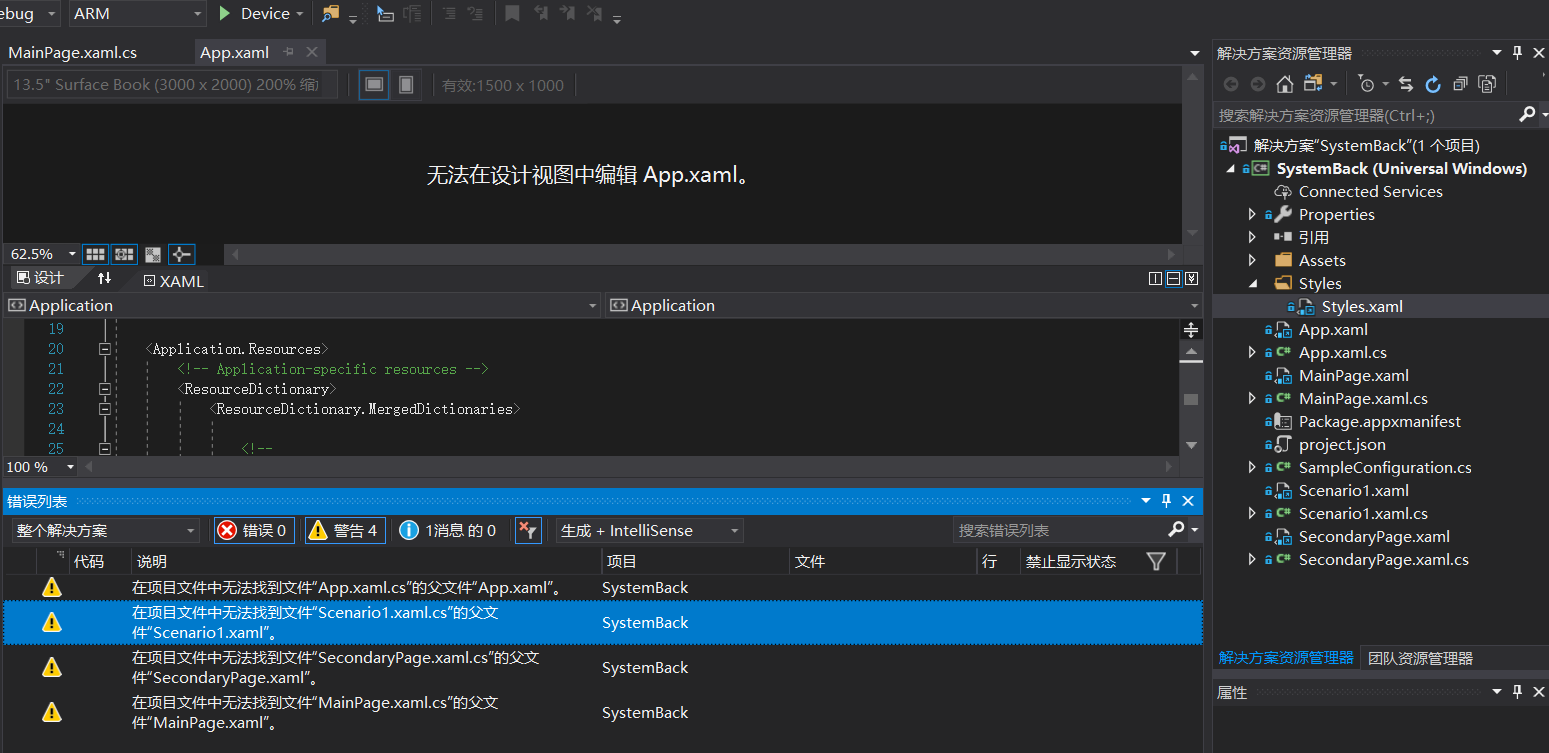
Task: Toggle snap to gridlines button
Action: (x=124, y=254)
